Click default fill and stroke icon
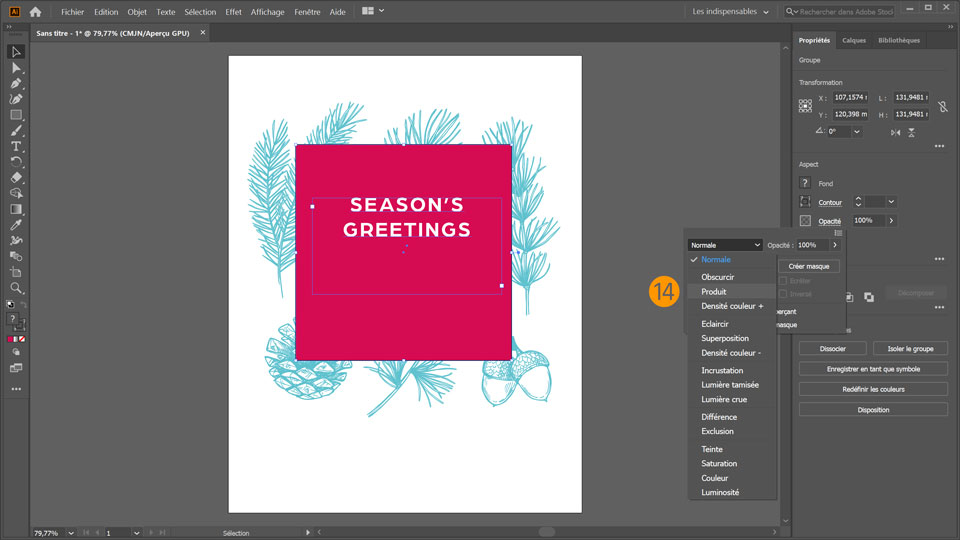The image size is (960, 540). [x=10, y=304]
